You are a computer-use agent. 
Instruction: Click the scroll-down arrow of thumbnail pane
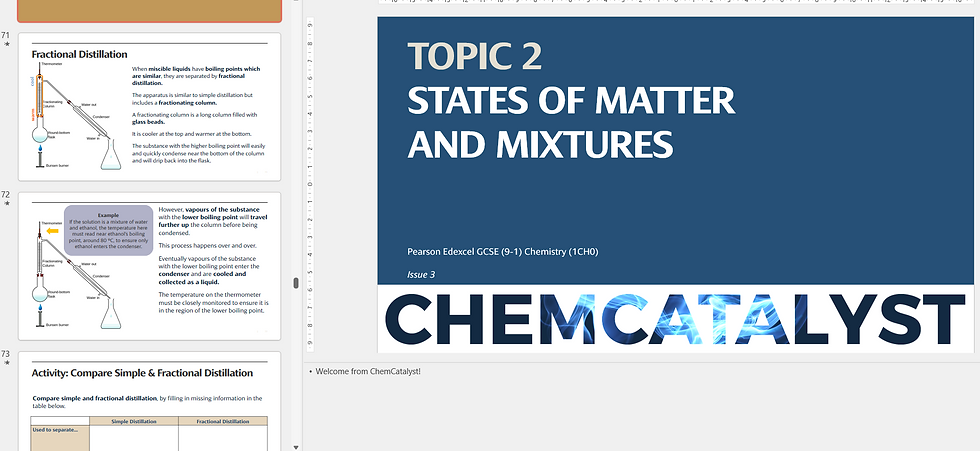(x=296, y=446)
